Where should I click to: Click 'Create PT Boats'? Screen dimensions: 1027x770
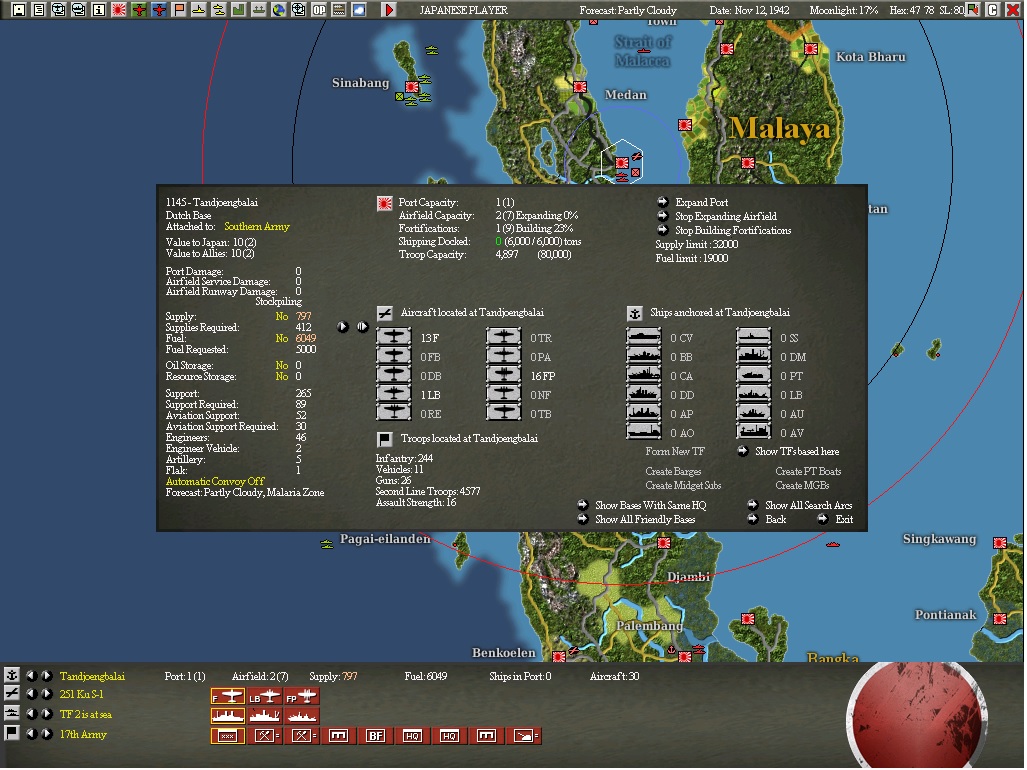(x=808, y=472)
